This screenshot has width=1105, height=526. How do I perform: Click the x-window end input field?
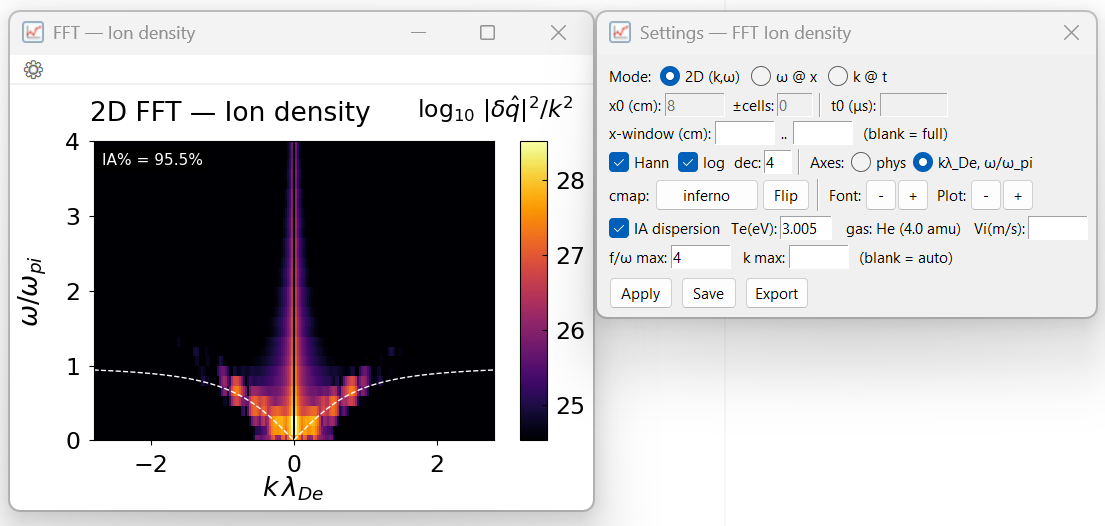pos(822,133)
